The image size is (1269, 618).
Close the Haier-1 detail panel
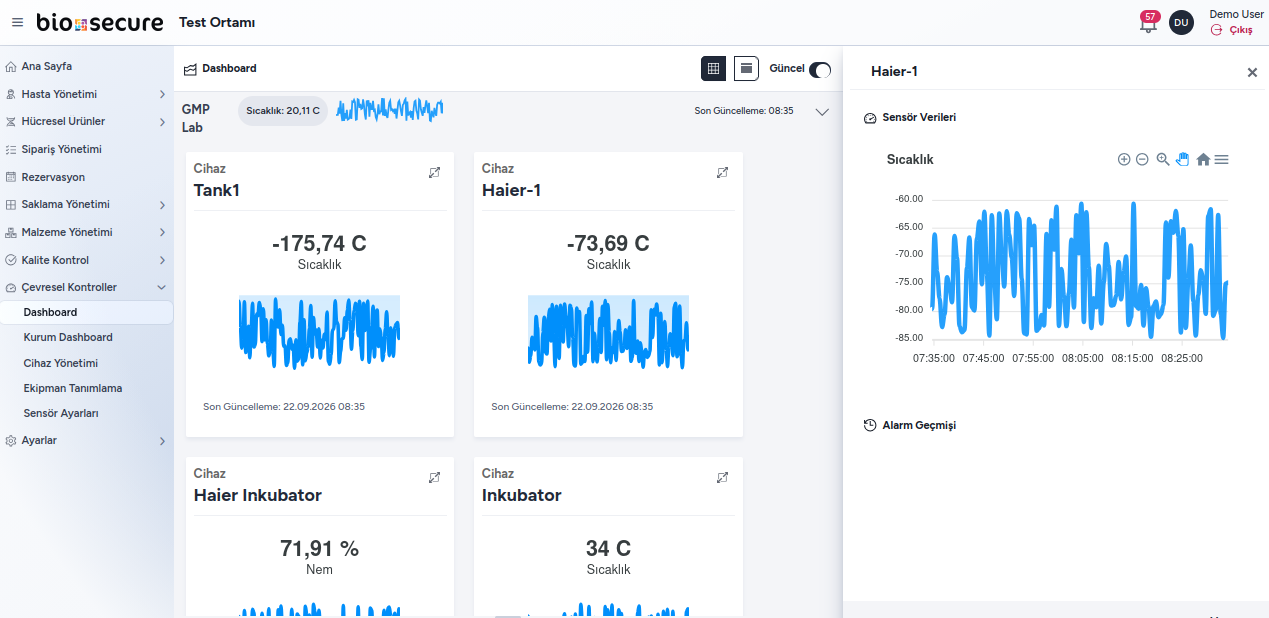tap(1252, 72)
